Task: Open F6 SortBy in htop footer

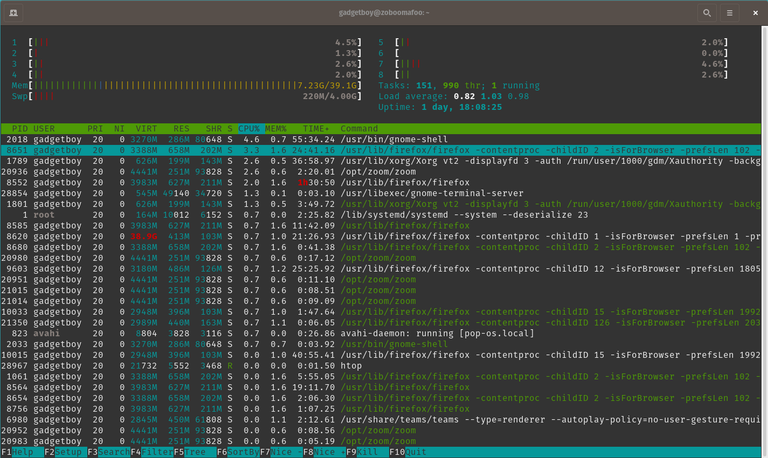Action: (x=238, y=452)
